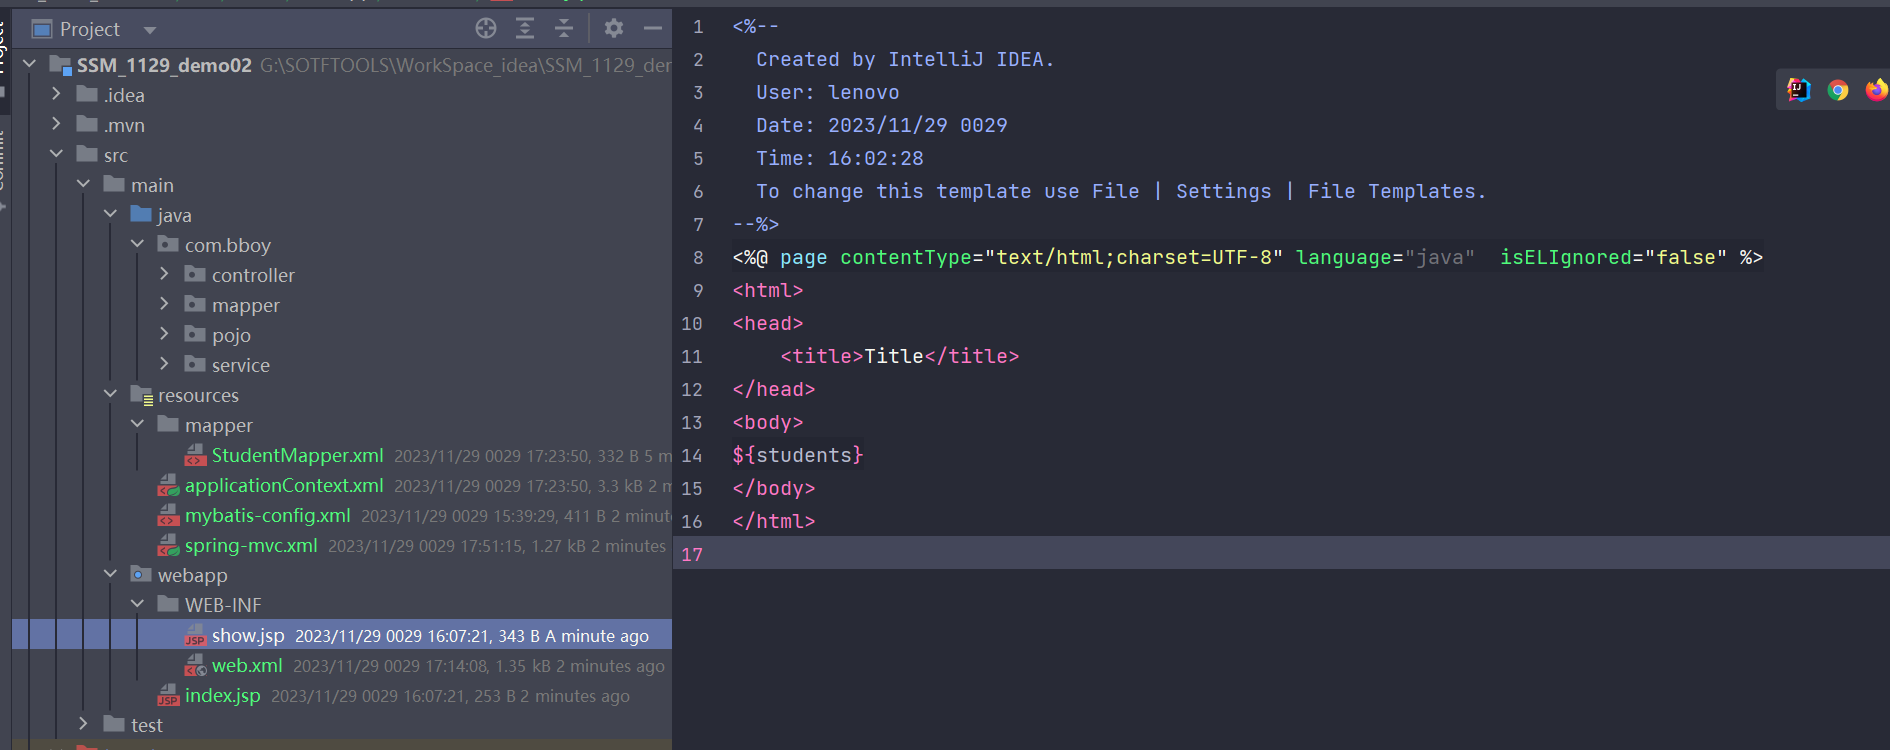Select applicationContext.xml file
Screen dimensions: 1890x750
[x=284, y=485]
